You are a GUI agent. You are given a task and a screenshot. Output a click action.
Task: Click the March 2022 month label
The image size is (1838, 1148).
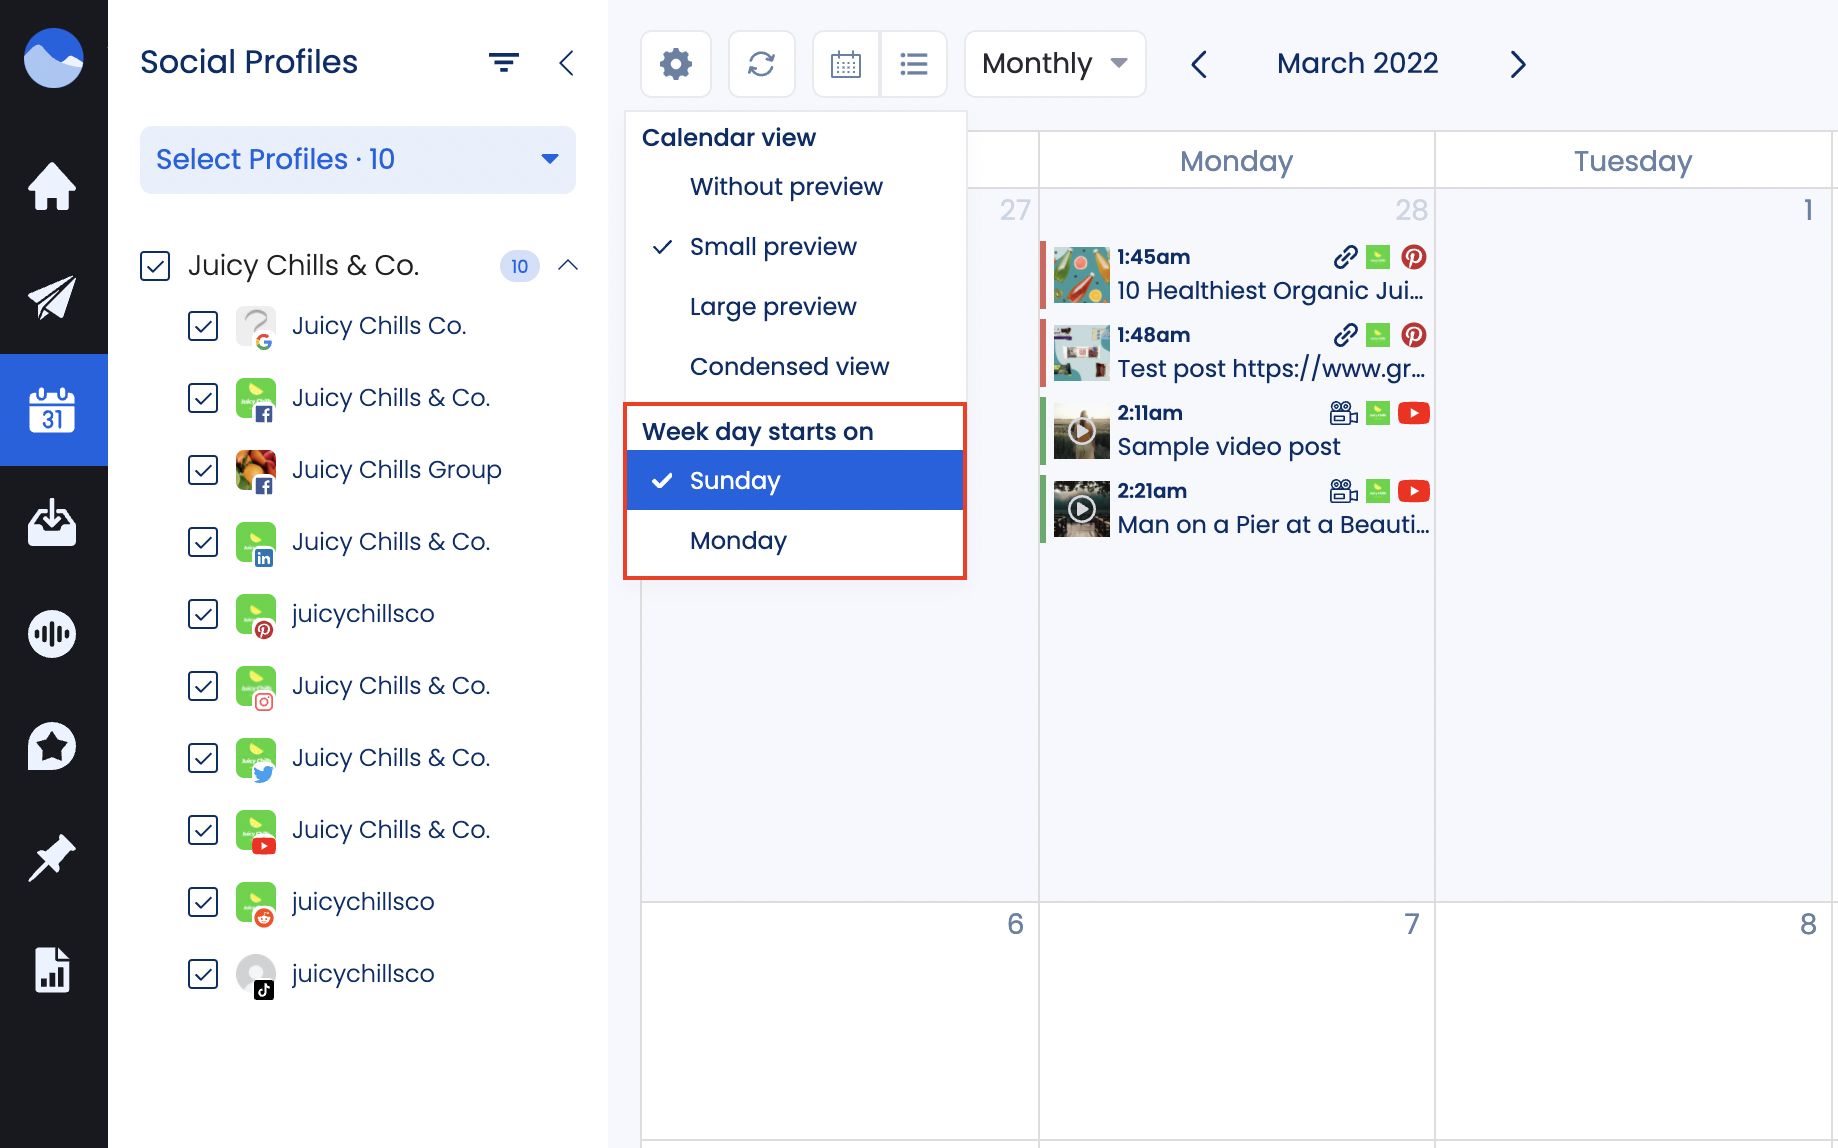coord(1357,63)
